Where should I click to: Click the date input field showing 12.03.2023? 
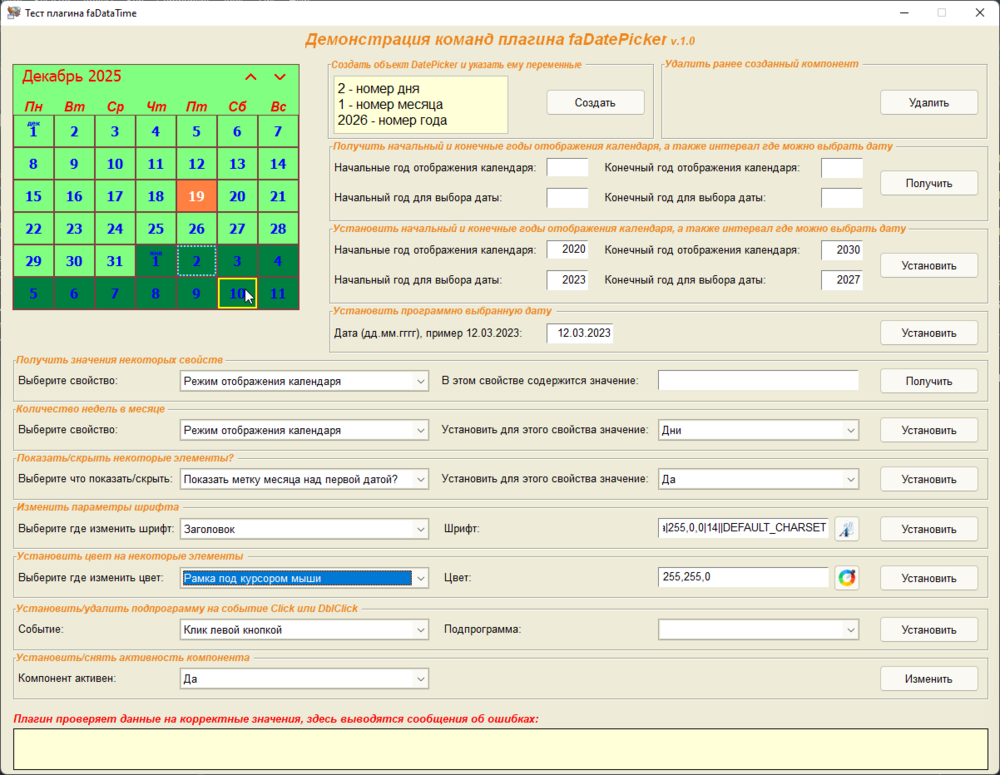[580, 333]
